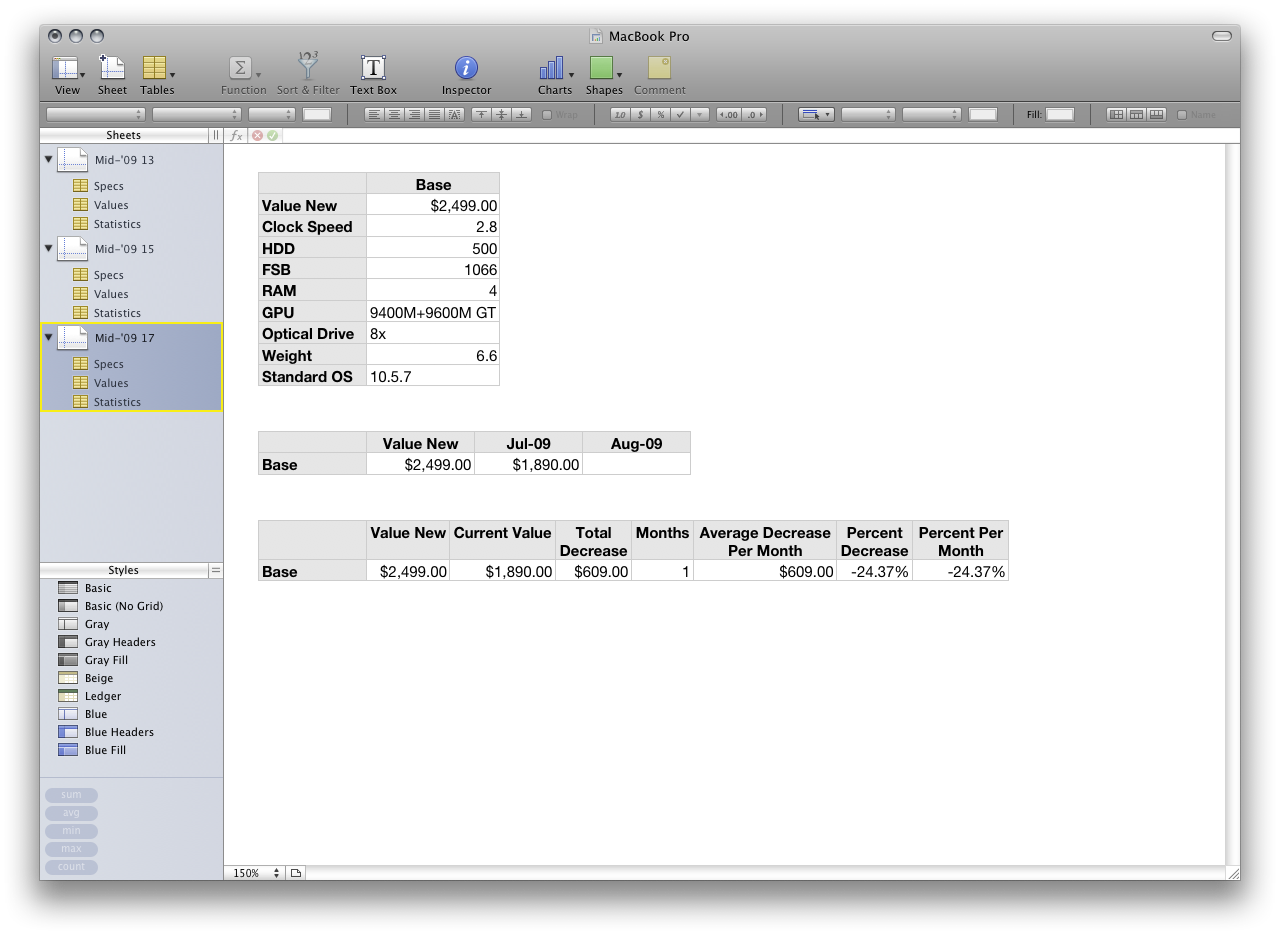The height and width of the screenshot is (935, 1280).
Task: Accept formula with green checkmark
Action: tap(272, 135)
